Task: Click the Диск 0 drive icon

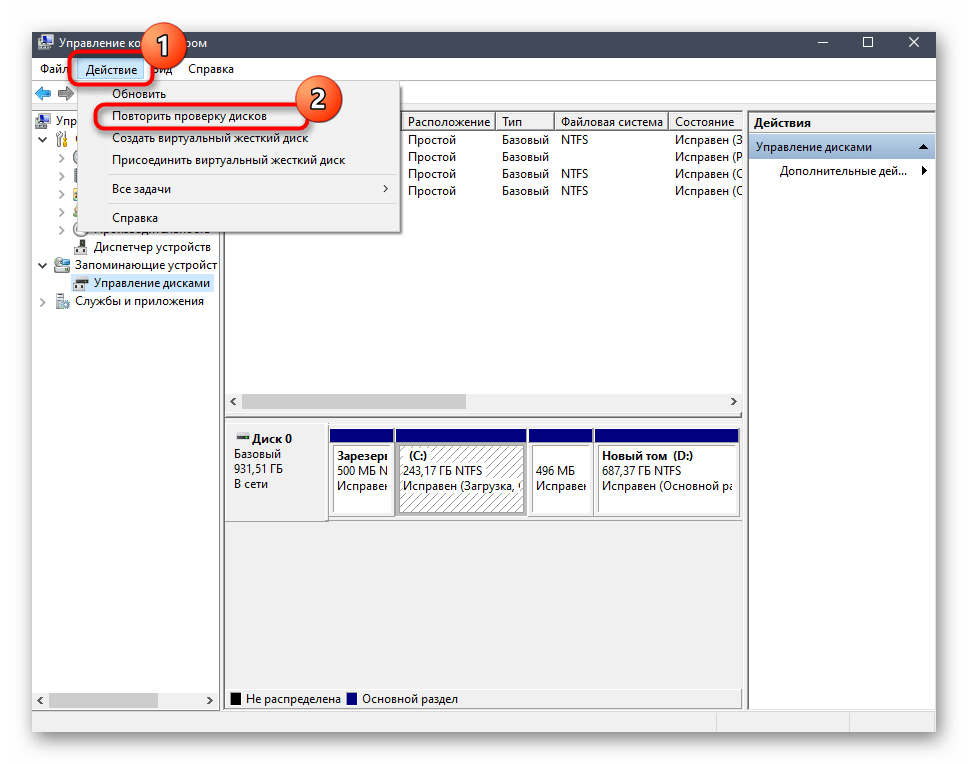Action: (242, 438)
